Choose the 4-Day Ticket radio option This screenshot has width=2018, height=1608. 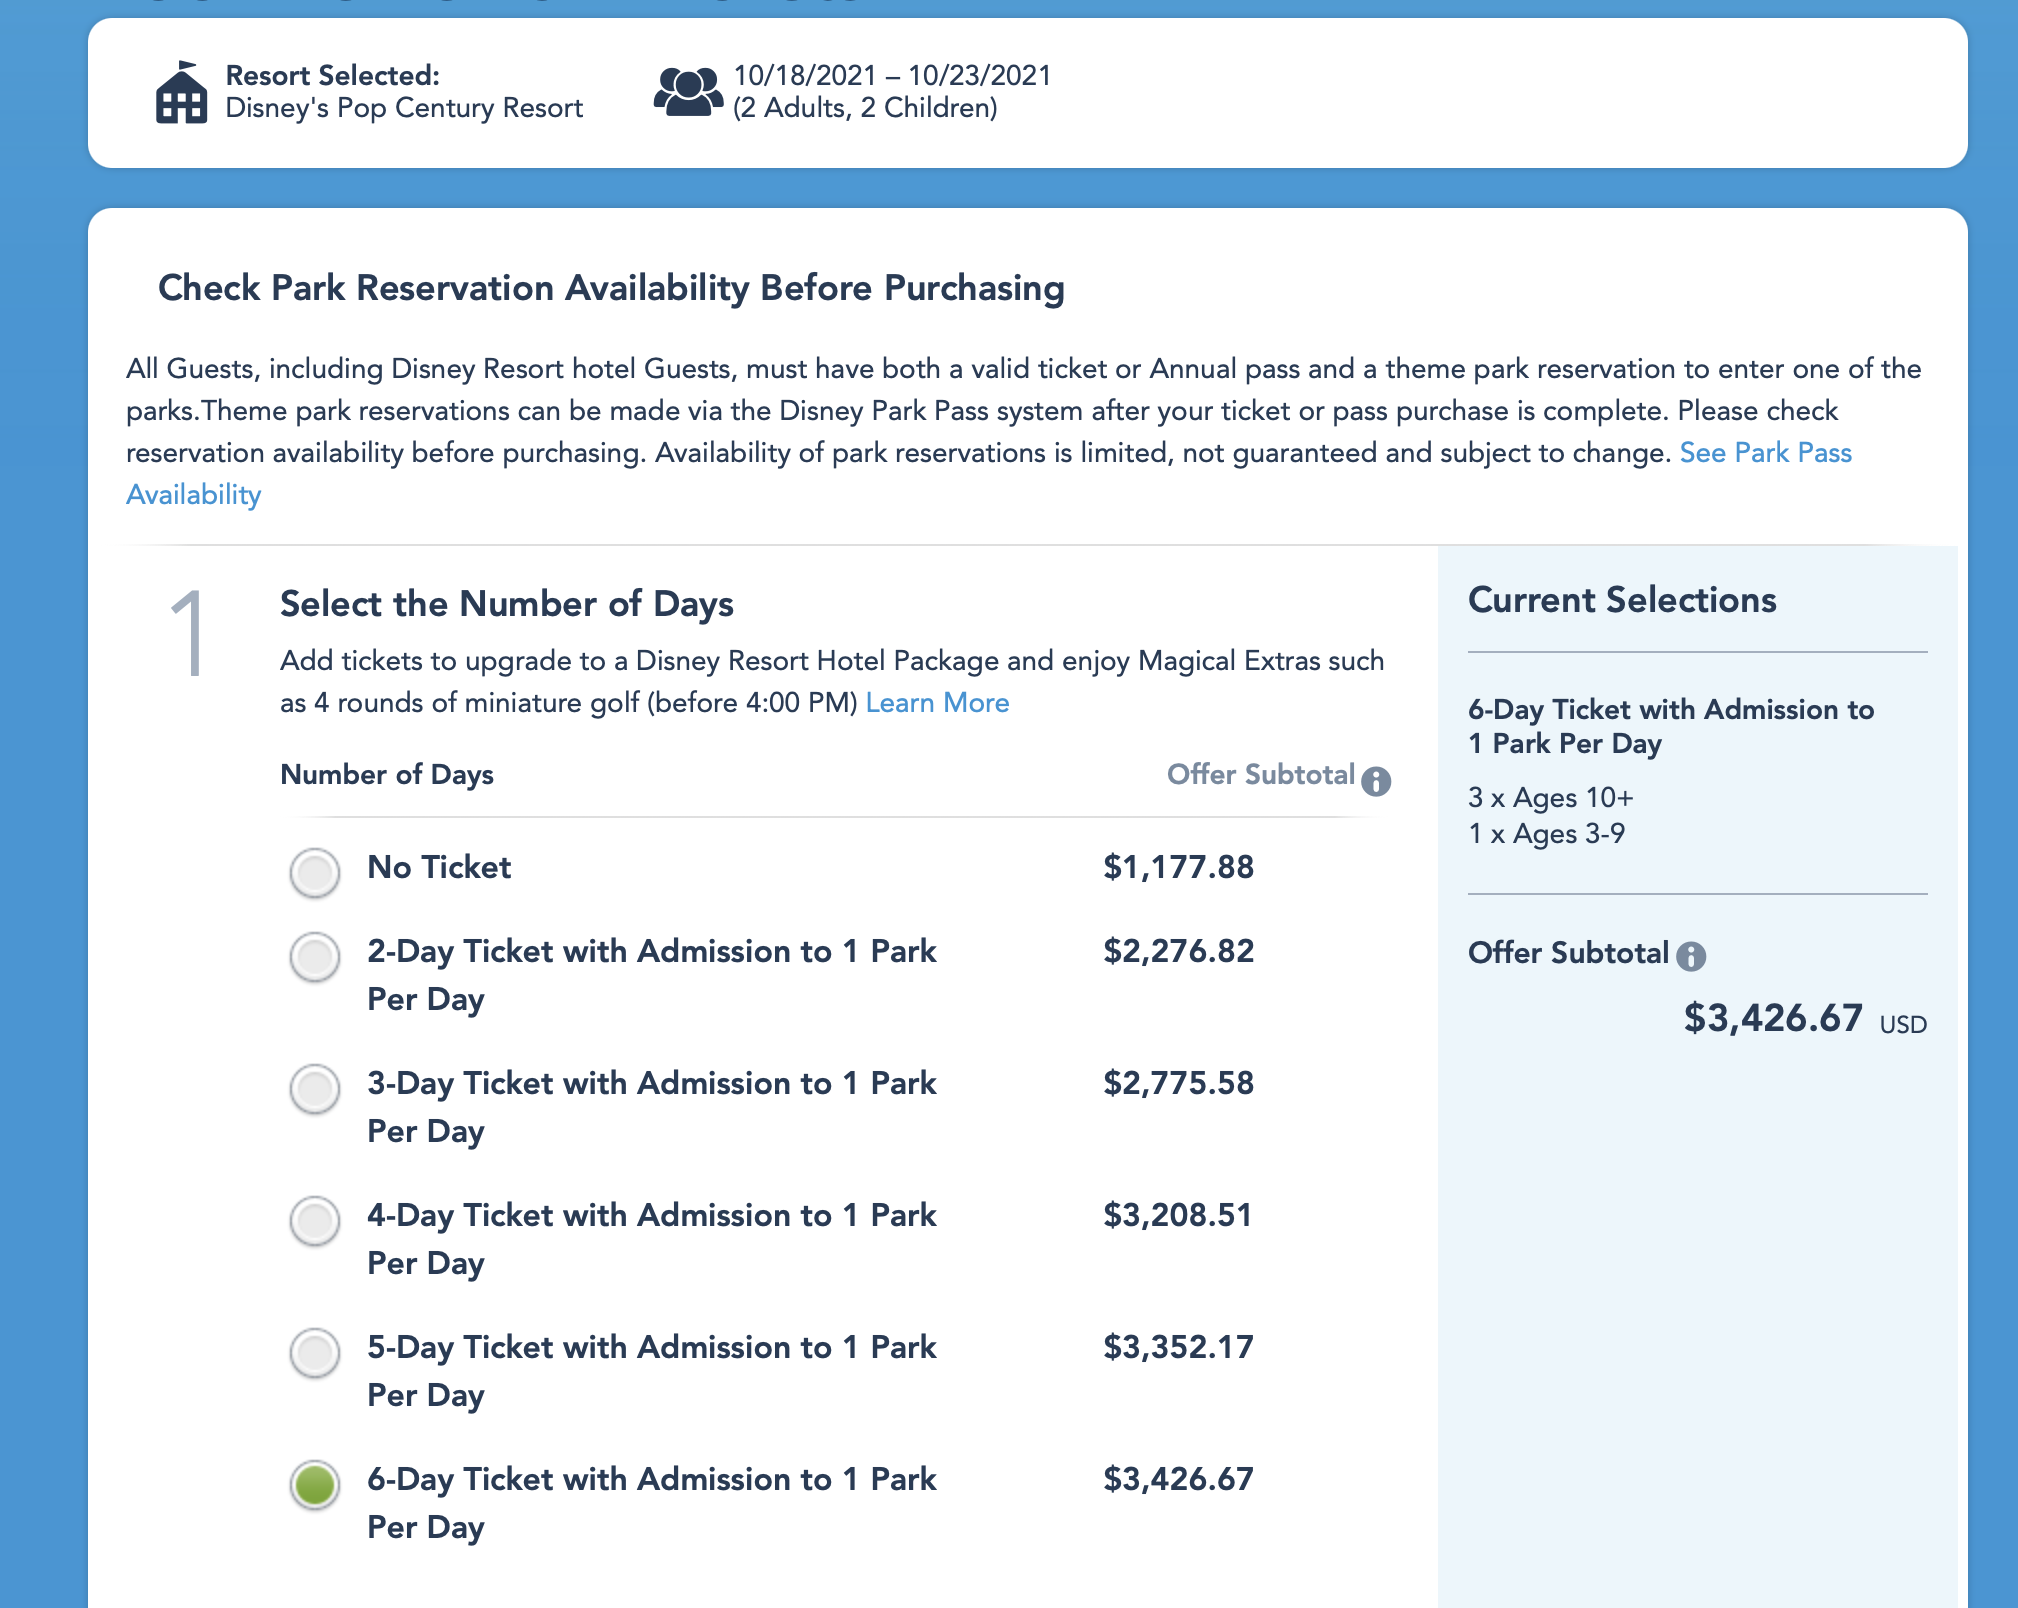pyautogui.click(x=315, y=1221)
